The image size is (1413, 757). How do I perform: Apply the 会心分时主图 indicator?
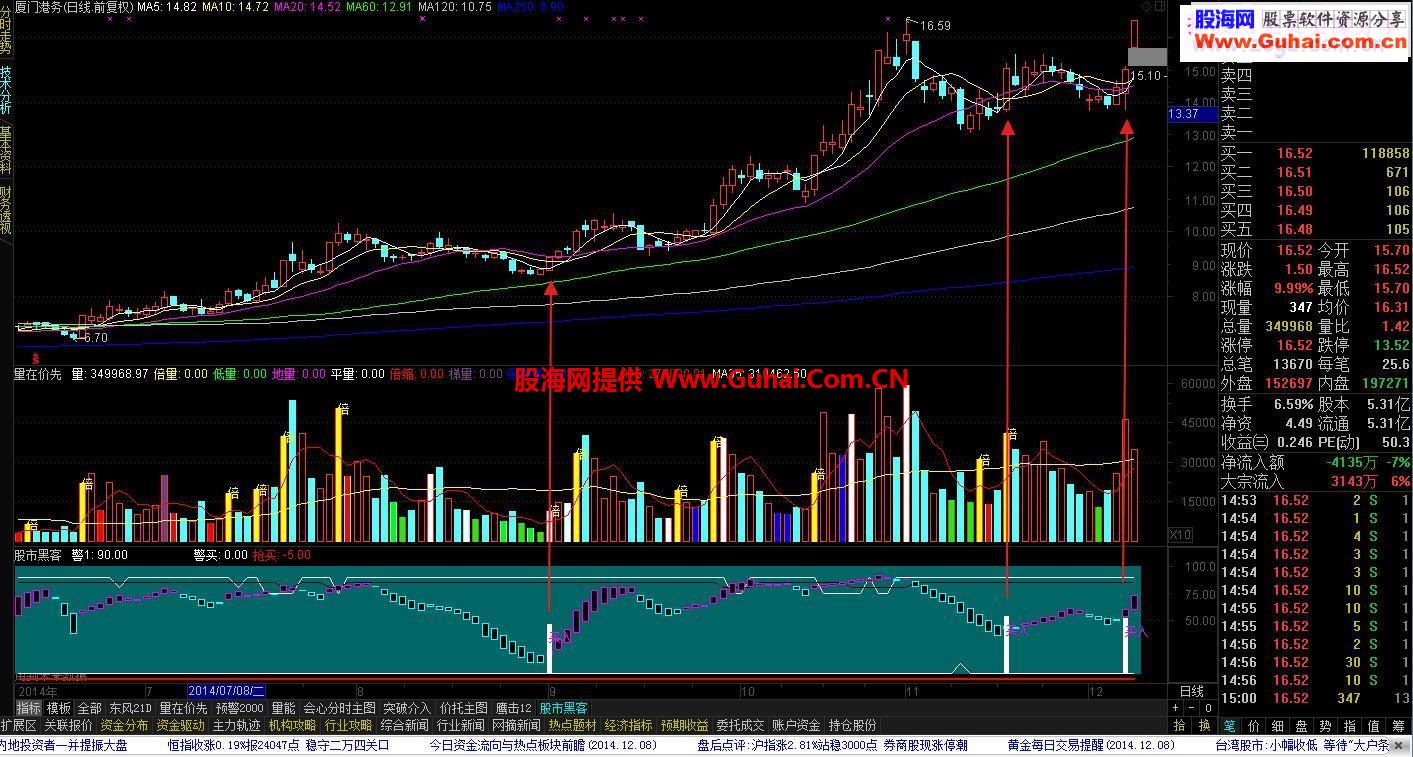340,708
